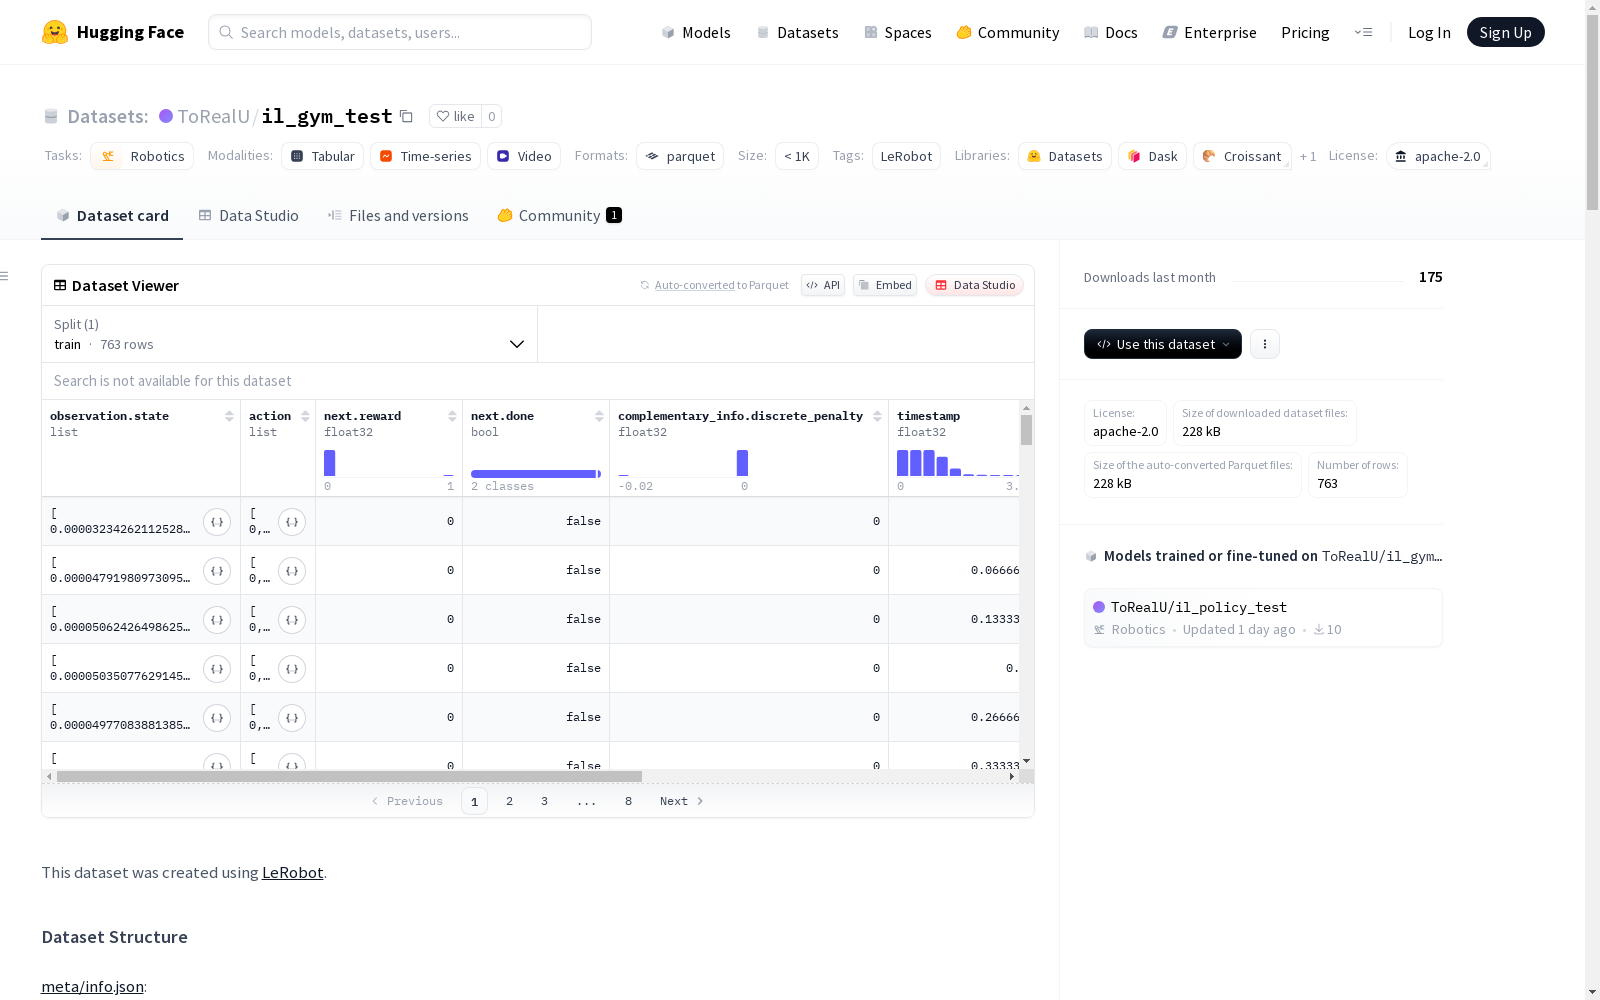Open the meta/info.json link

coord(92,986)
